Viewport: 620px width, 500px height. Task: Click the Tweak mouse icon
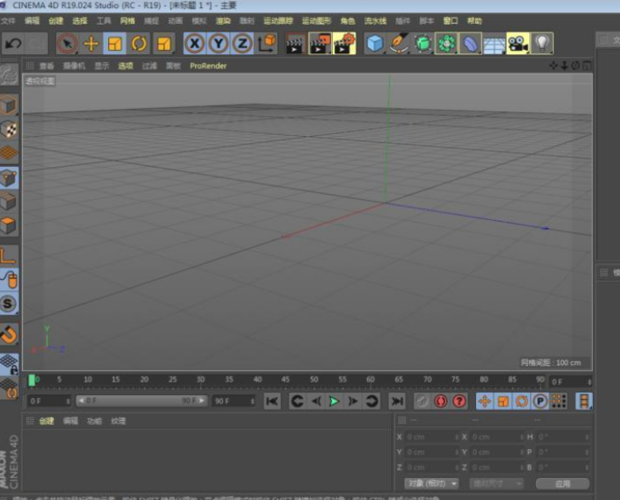[9, 279]
